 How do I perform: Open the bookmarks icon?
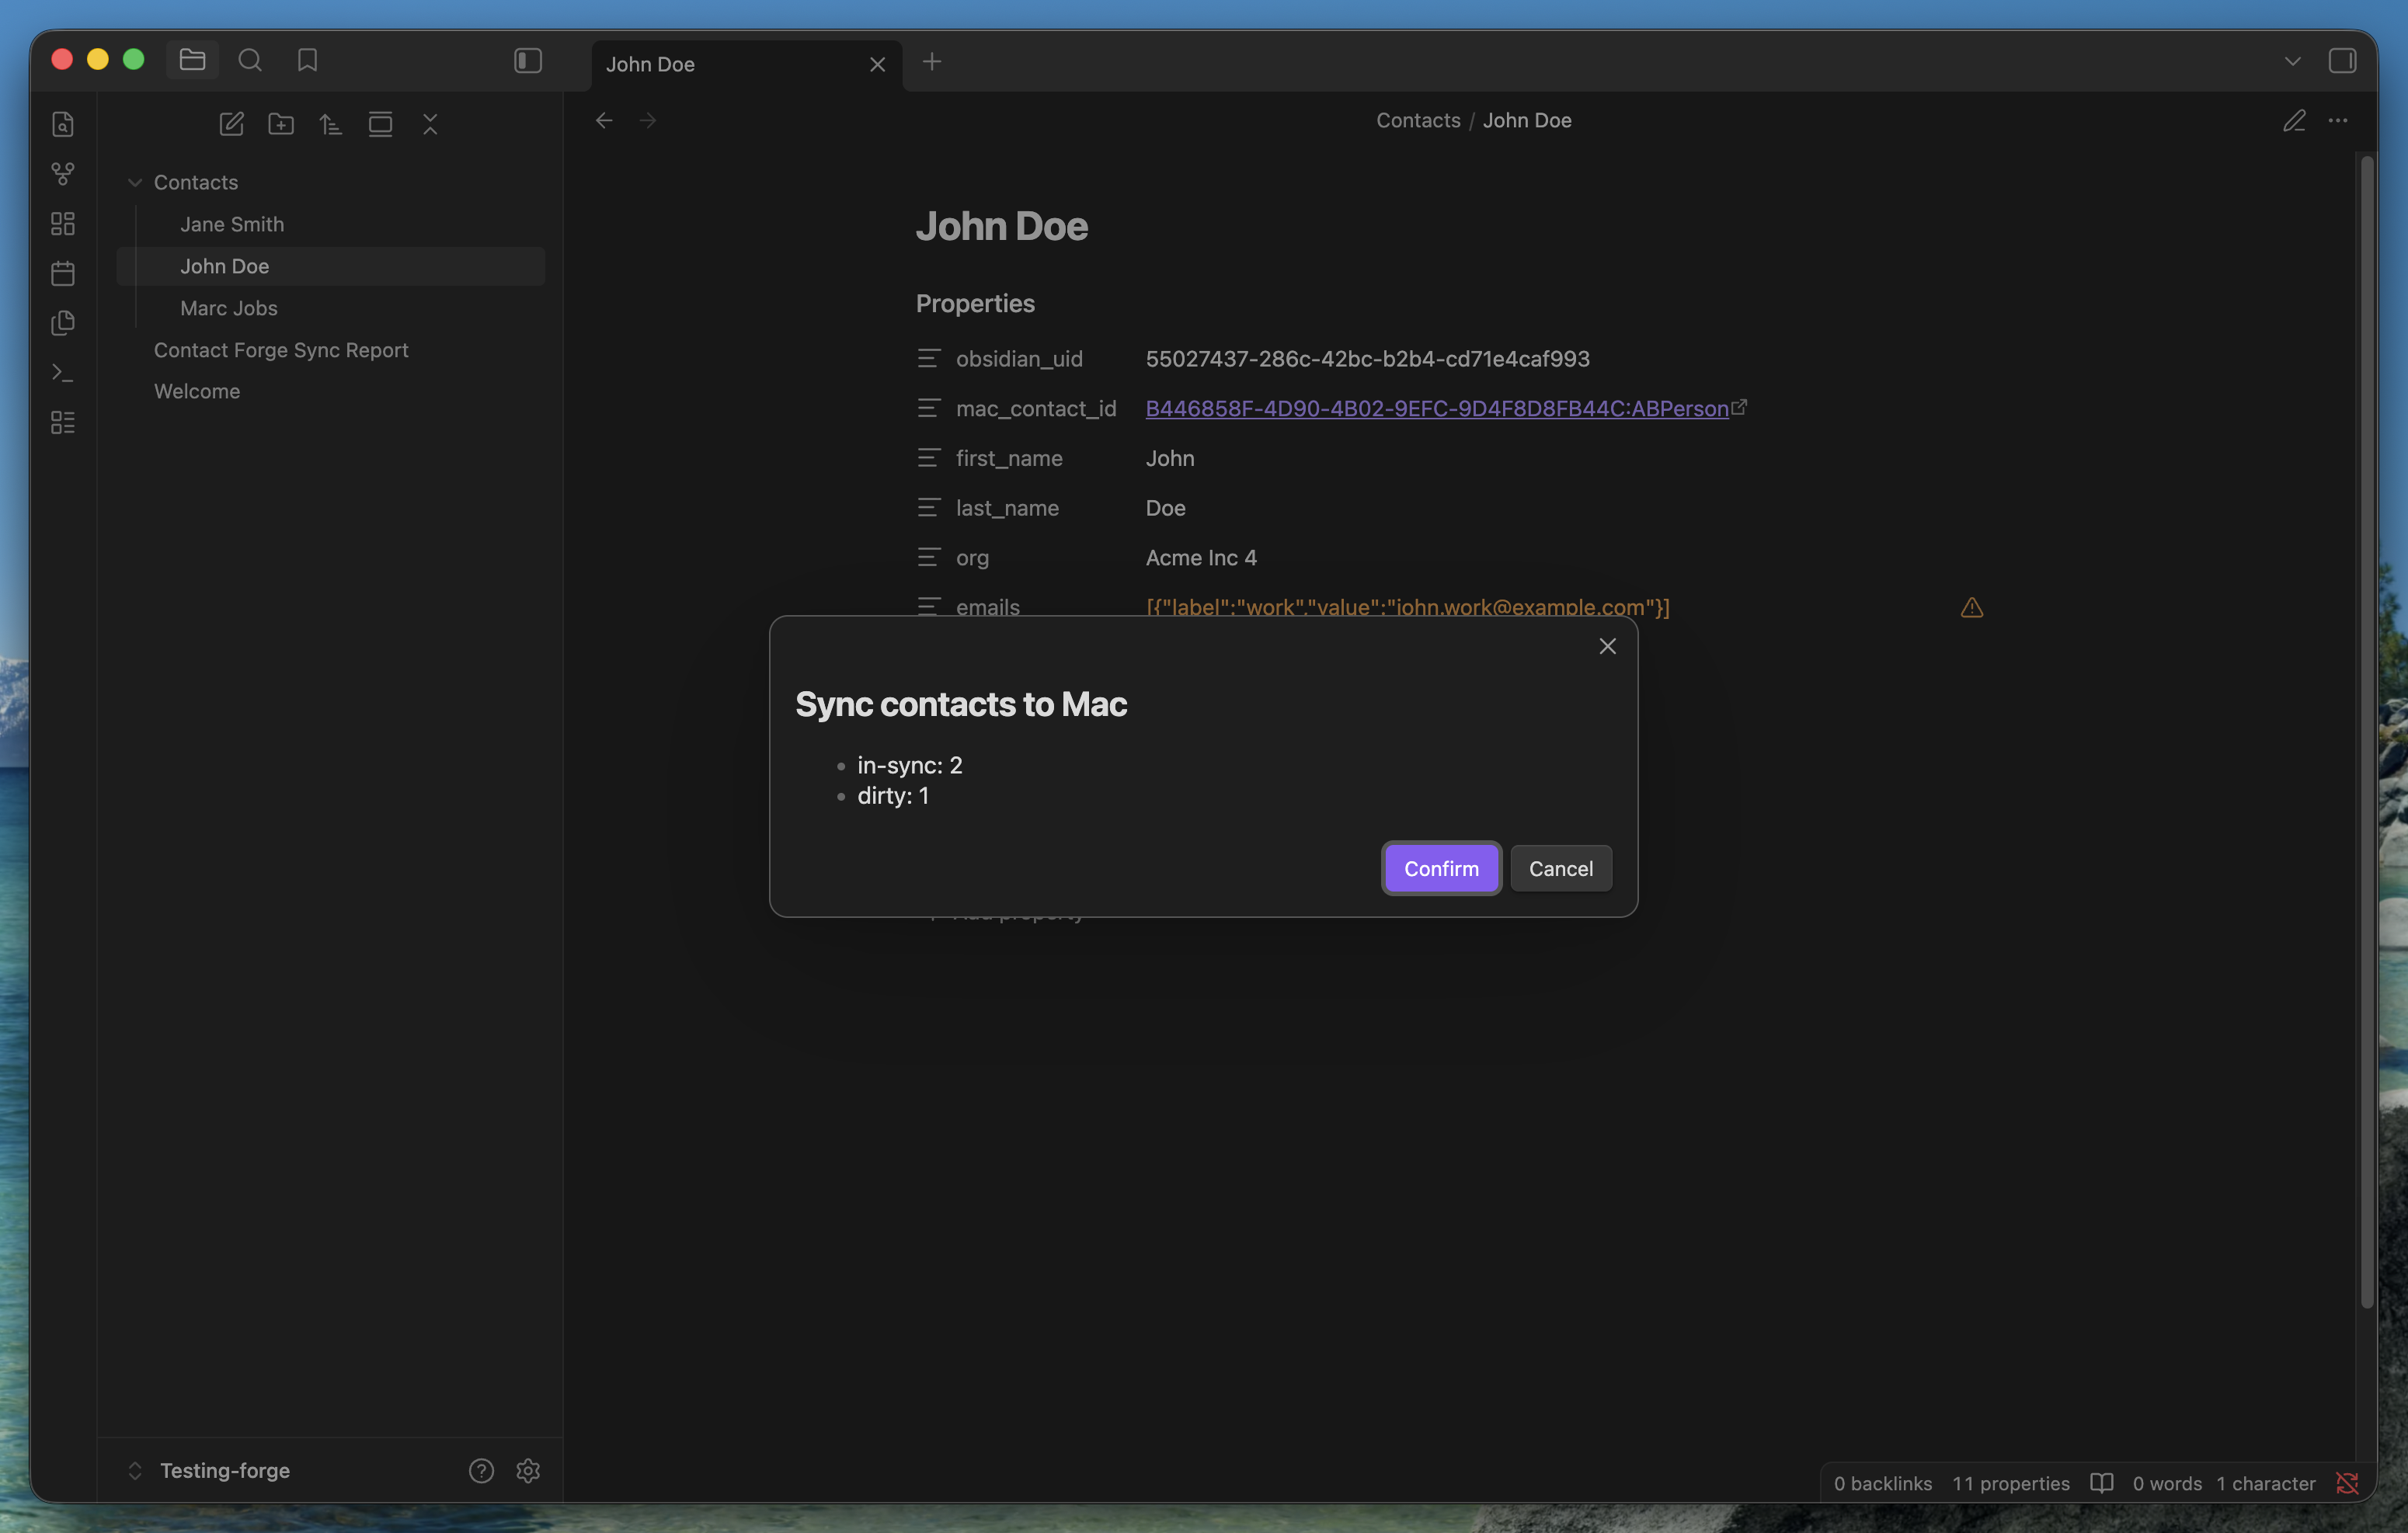point(307,60)
